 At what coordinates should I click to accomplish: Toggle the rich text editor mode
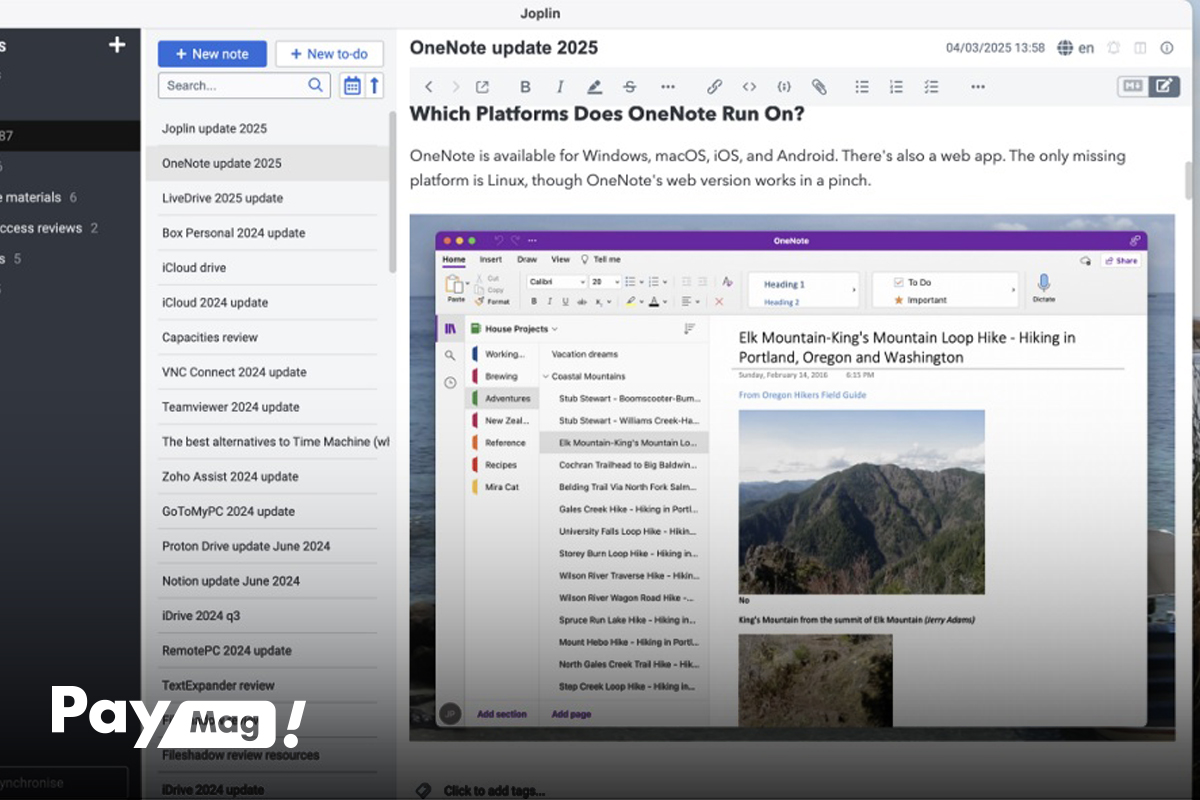click(1164, 87)
